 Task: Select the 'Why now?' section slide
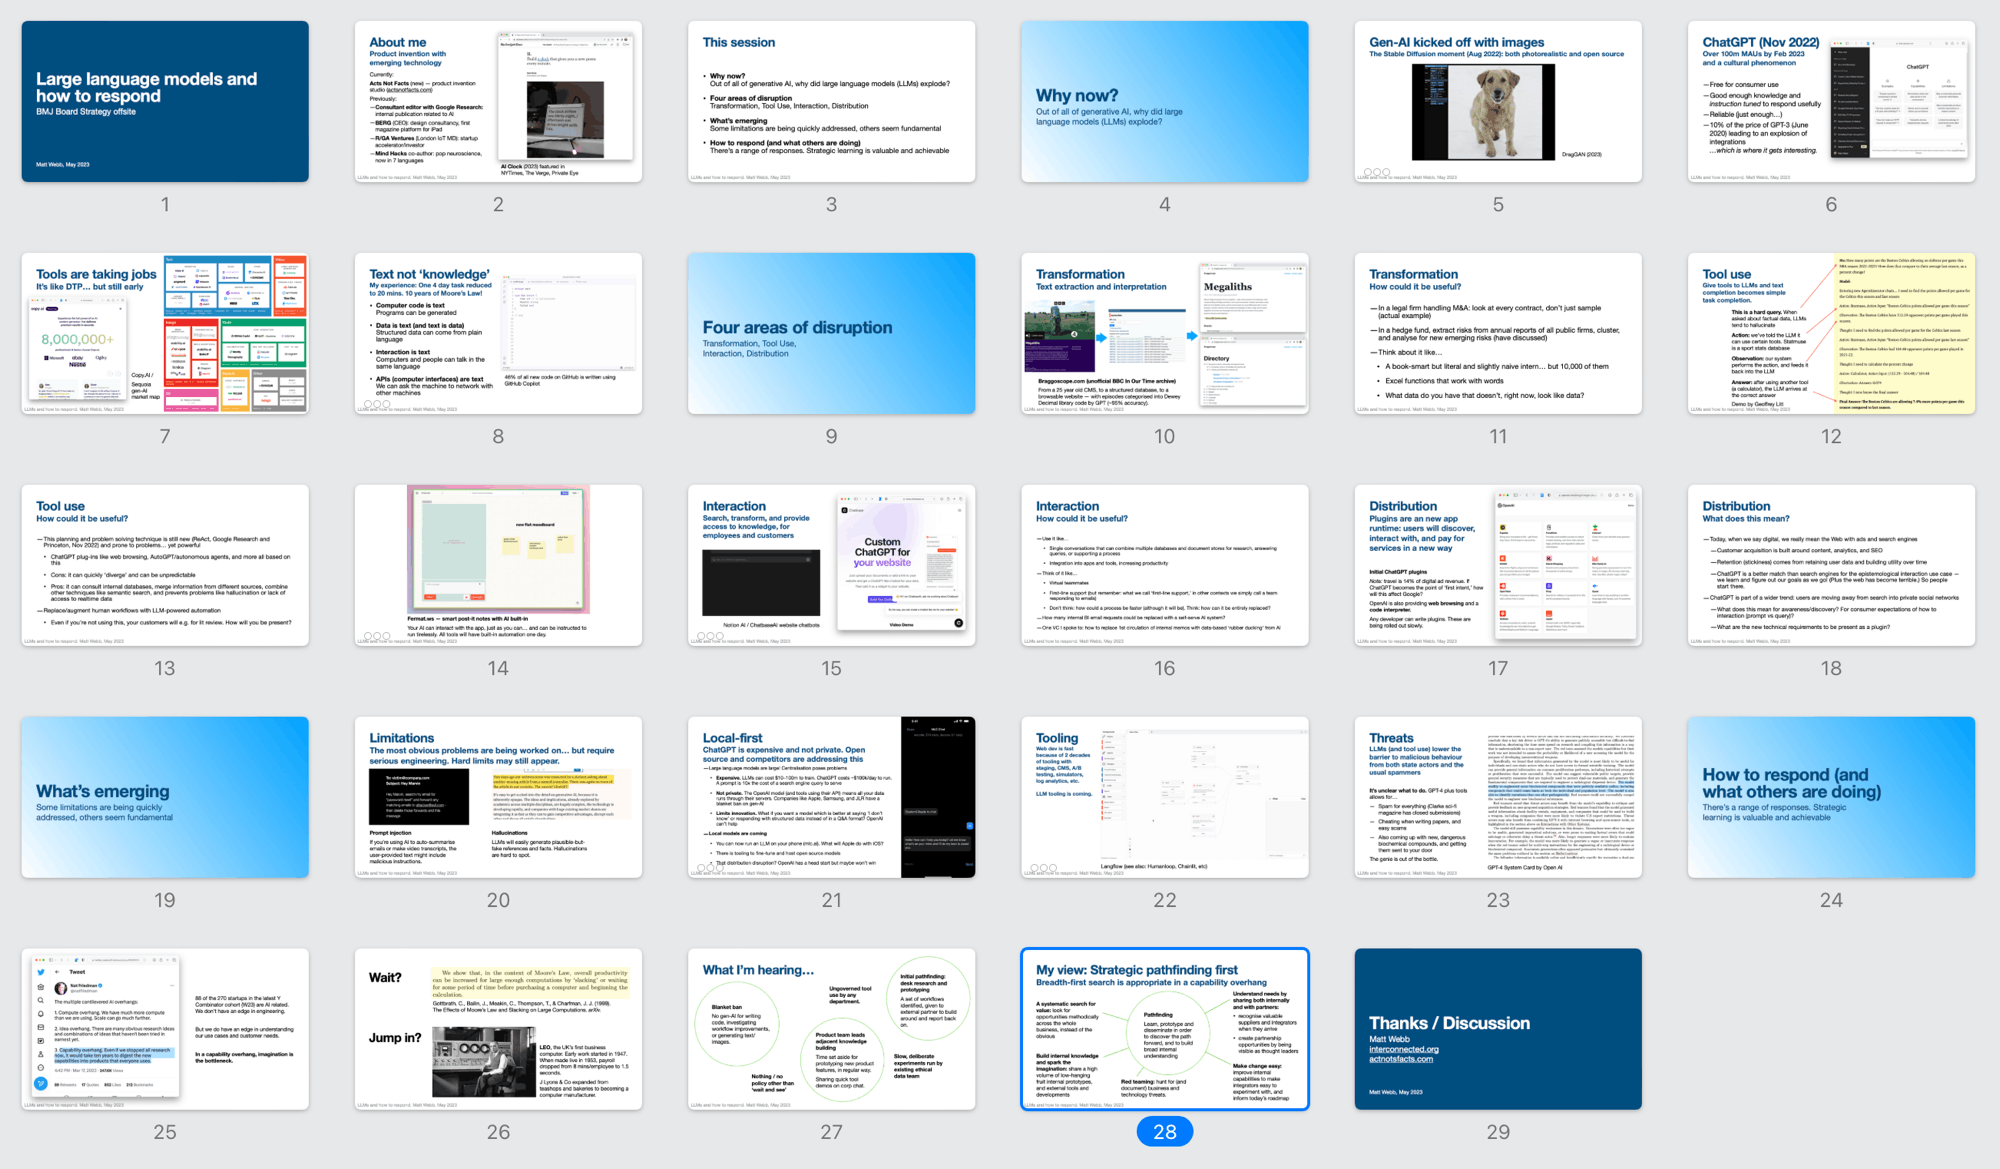click(1164, 101)
